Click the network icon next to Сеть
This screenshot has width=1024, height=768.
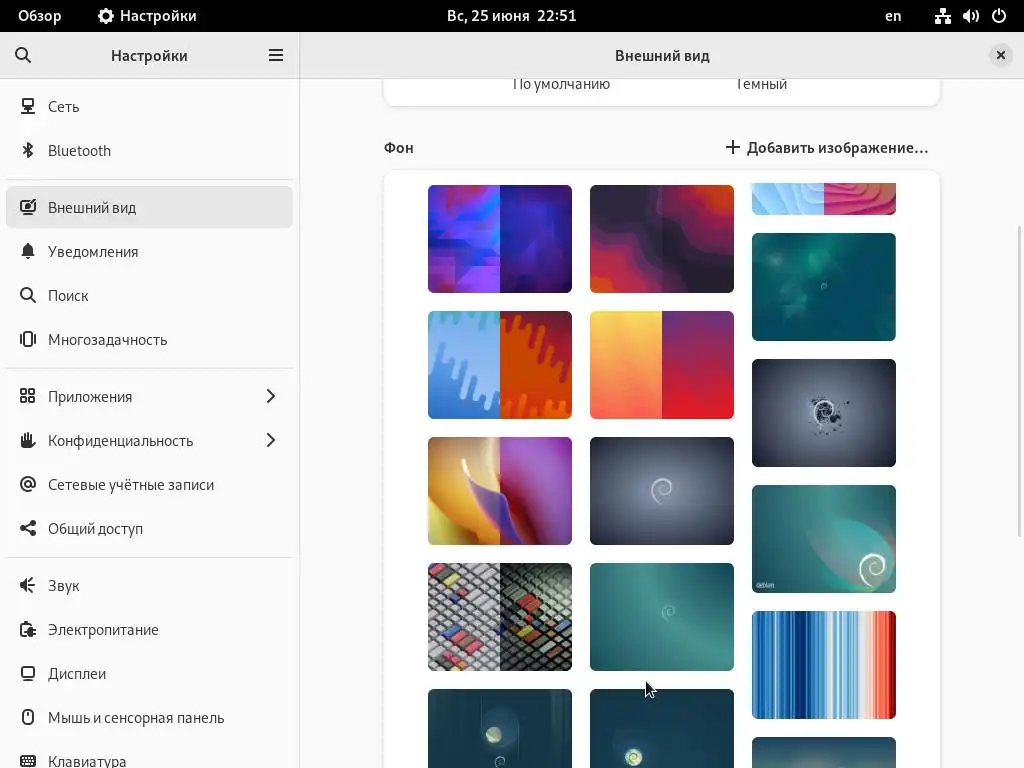click(x=27, y=106)
